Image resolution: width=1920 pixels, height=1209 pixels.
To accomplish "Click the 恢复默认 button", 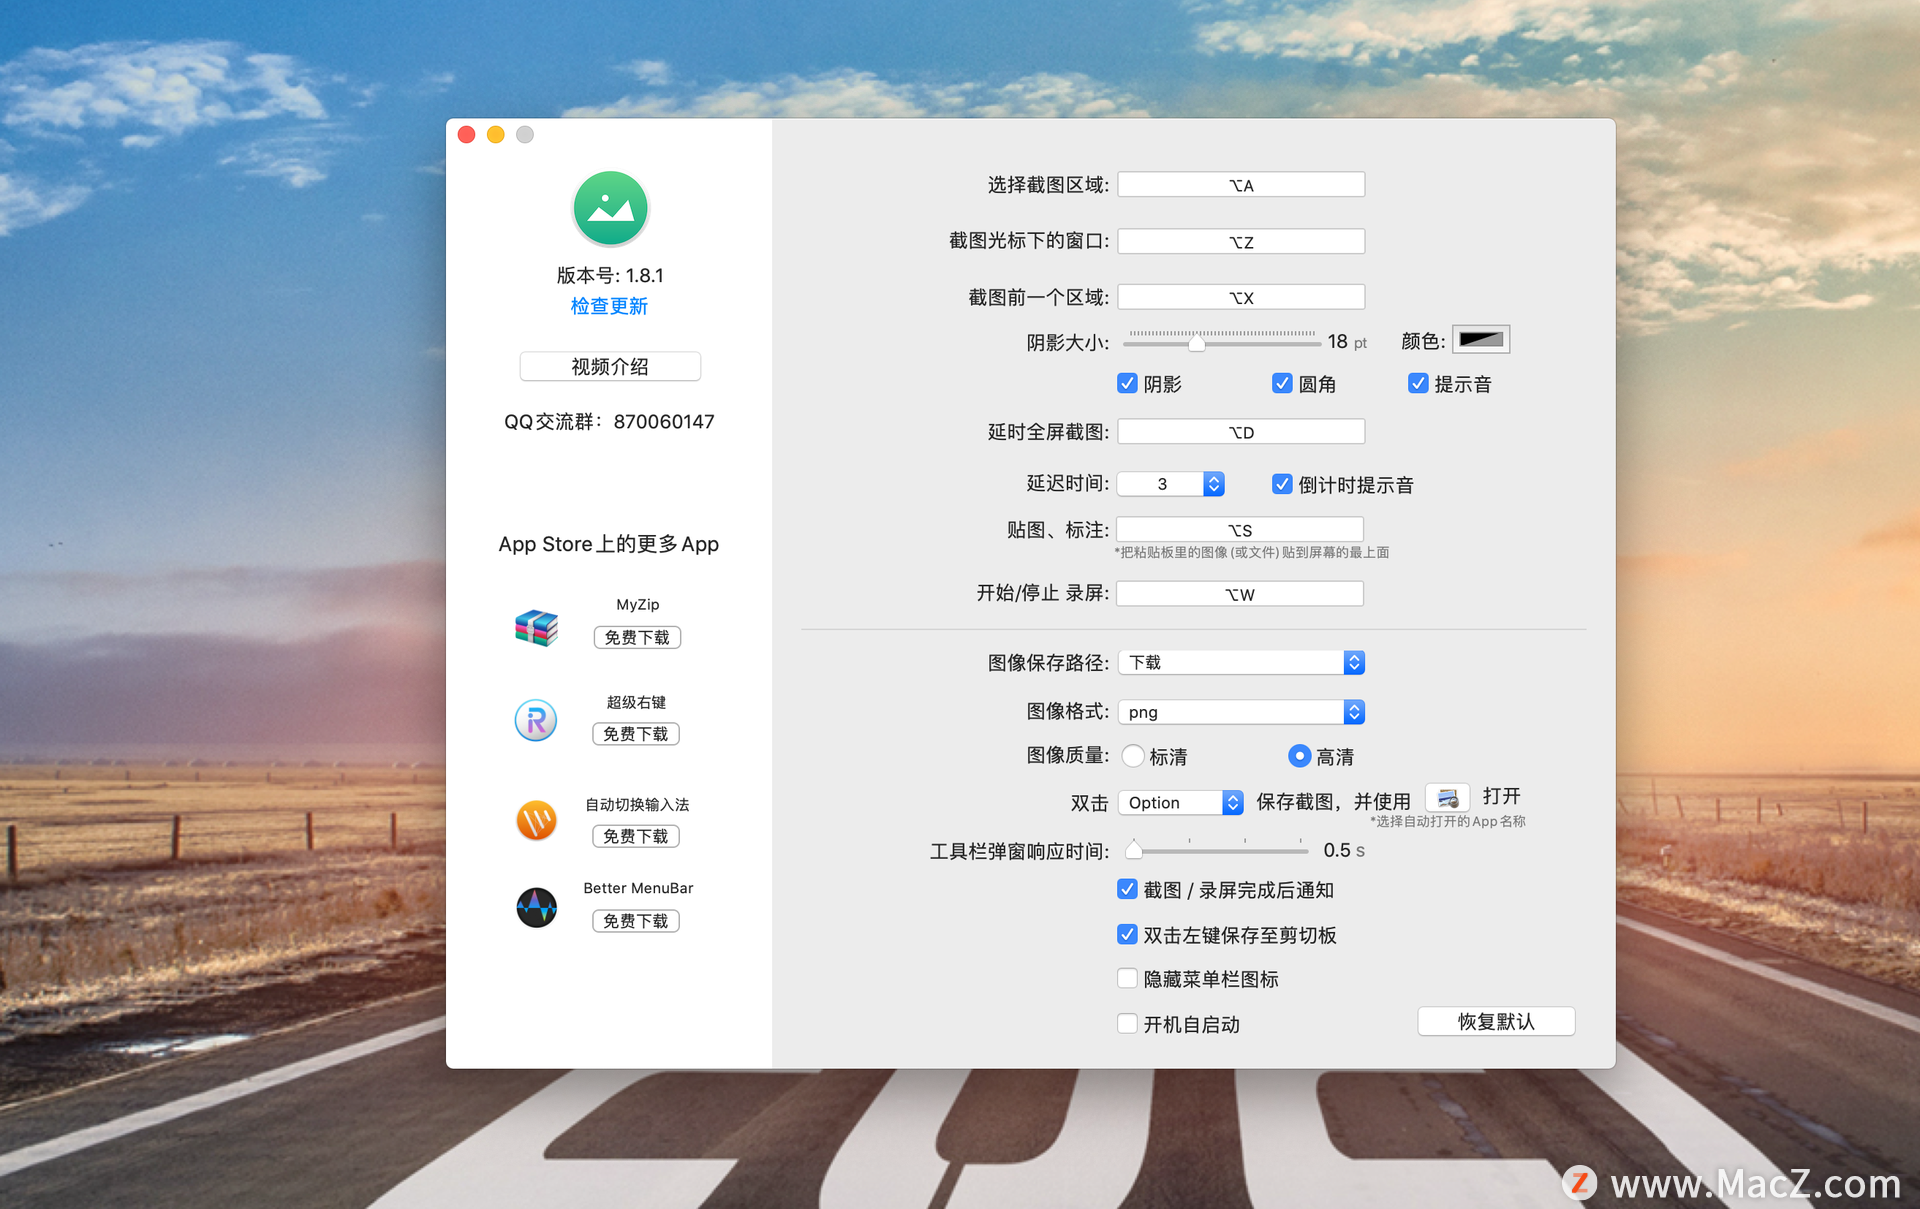I will point(1496,1021).
